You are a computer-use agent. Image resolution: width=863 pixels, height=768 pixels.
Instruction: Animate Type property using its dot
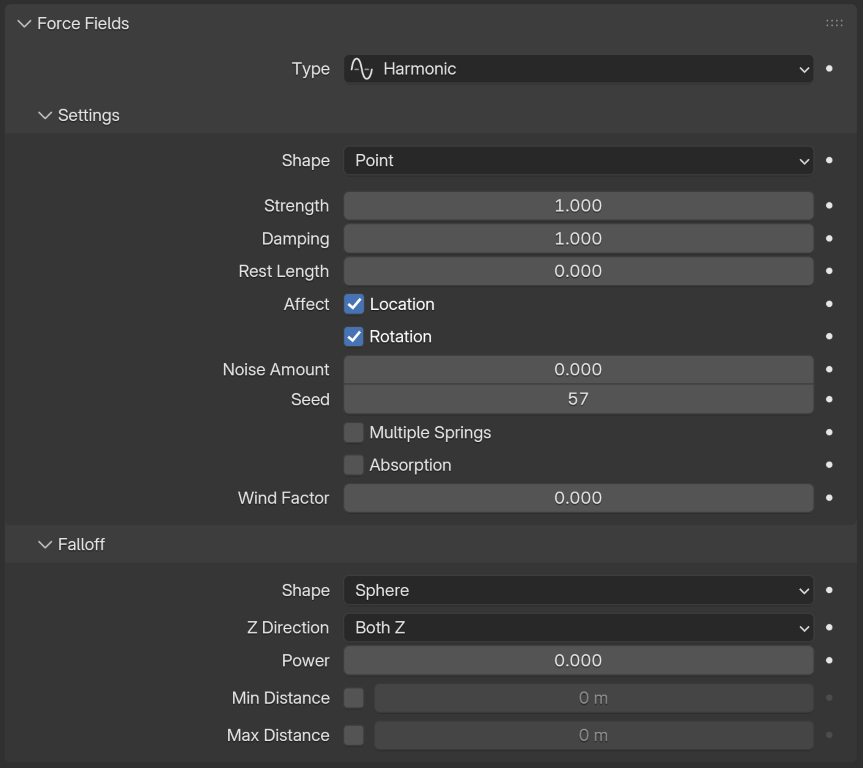[x=829, y=69]
